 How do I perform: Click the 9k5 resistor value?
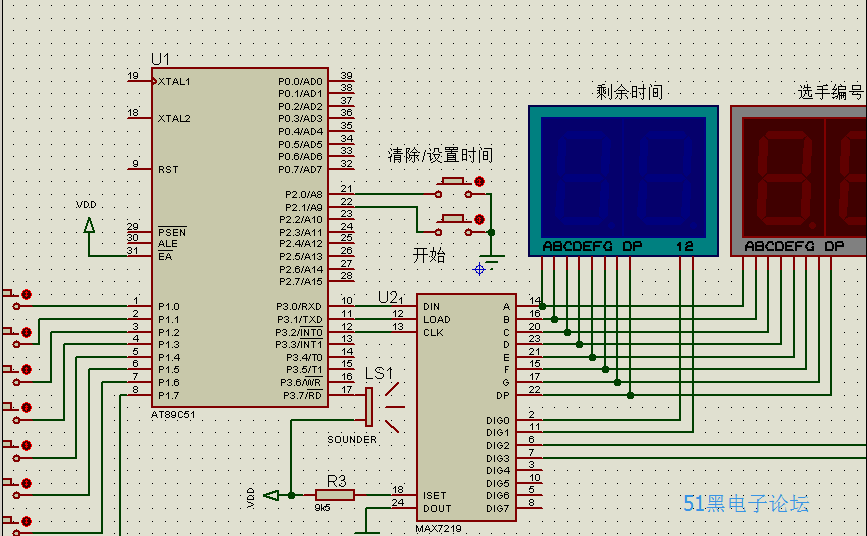pos(322,507)
